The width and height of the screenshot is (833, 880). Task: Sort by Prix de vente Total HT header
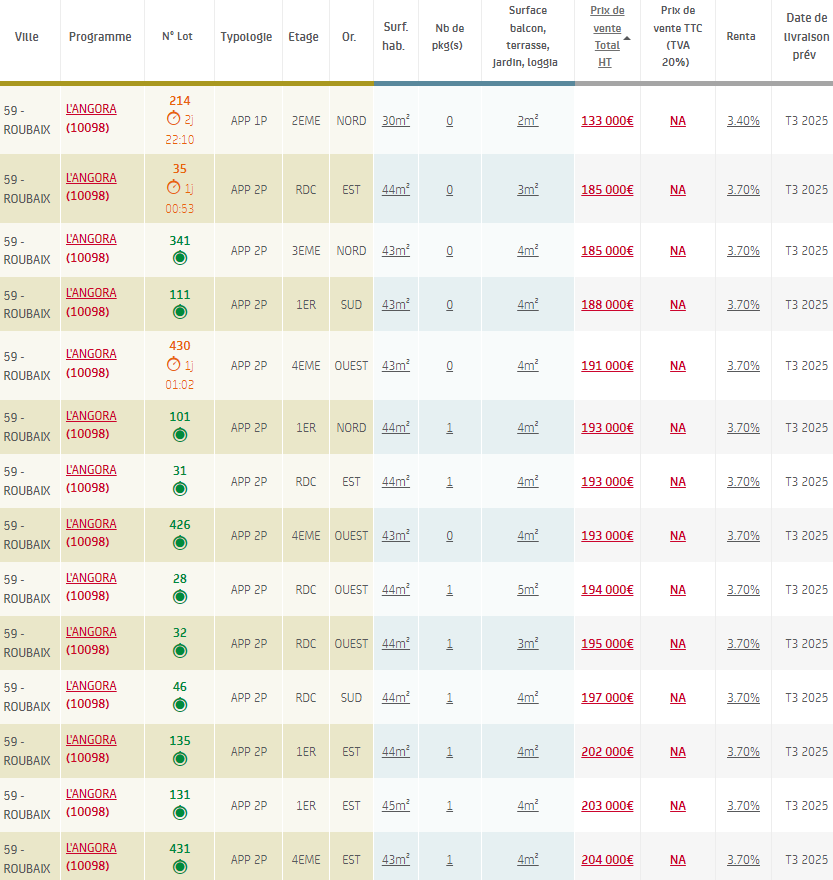607,36
